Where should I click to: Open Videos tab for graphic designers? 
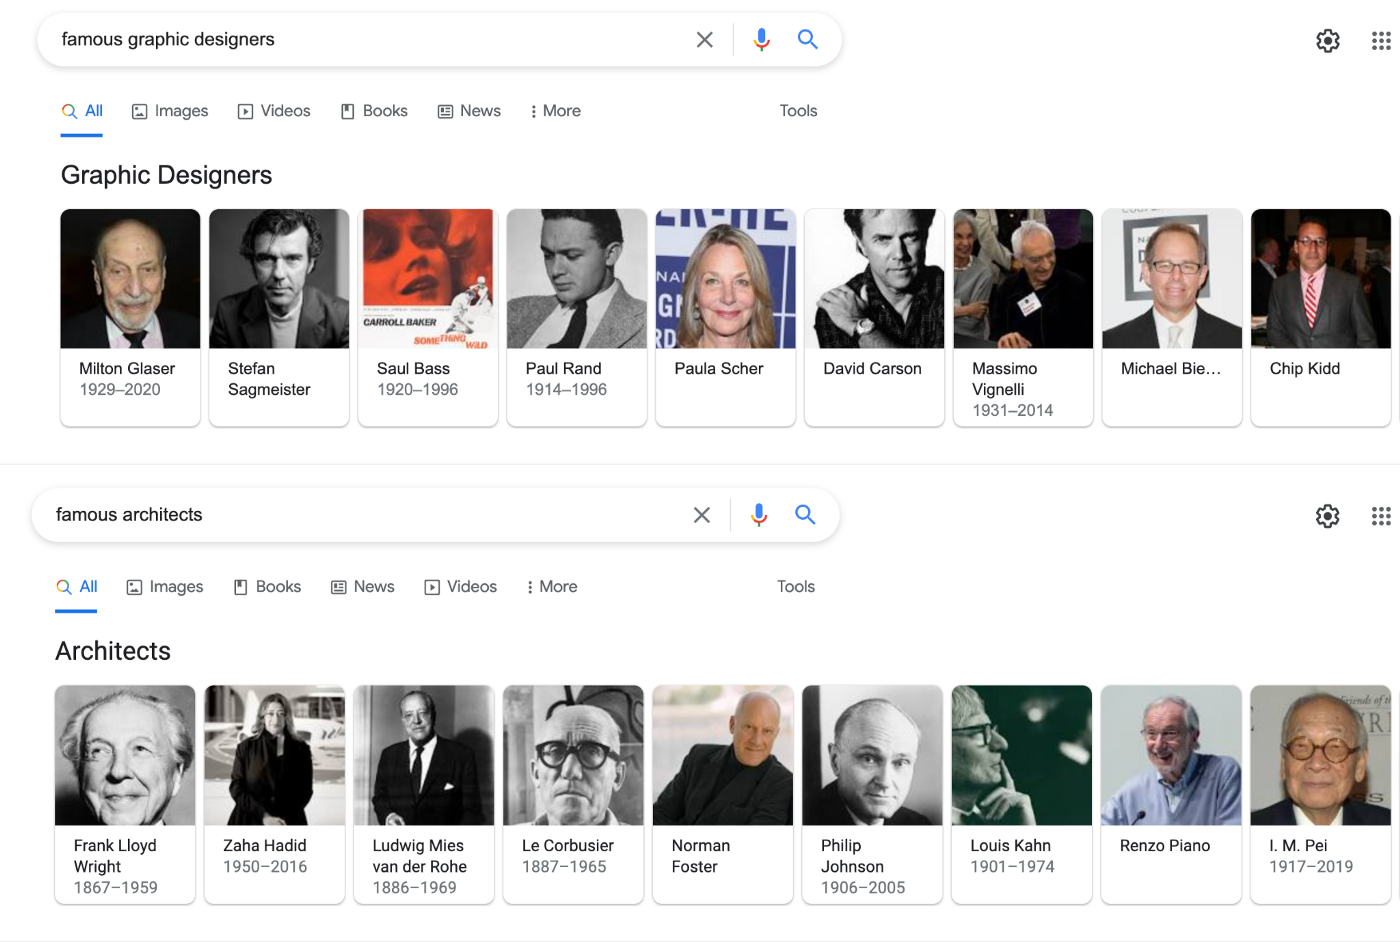click(x=274, y=111)
